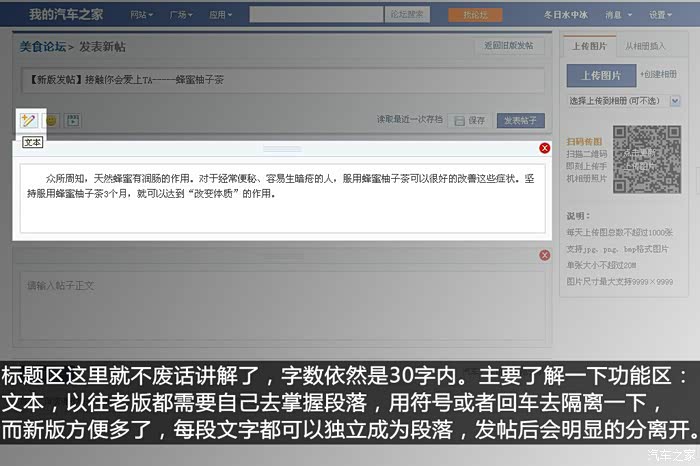The height and width of the screenshot is (466, 700).
Task: Open the emoji smiley picker
Action: pyautogui.click(x=52, y=121)
